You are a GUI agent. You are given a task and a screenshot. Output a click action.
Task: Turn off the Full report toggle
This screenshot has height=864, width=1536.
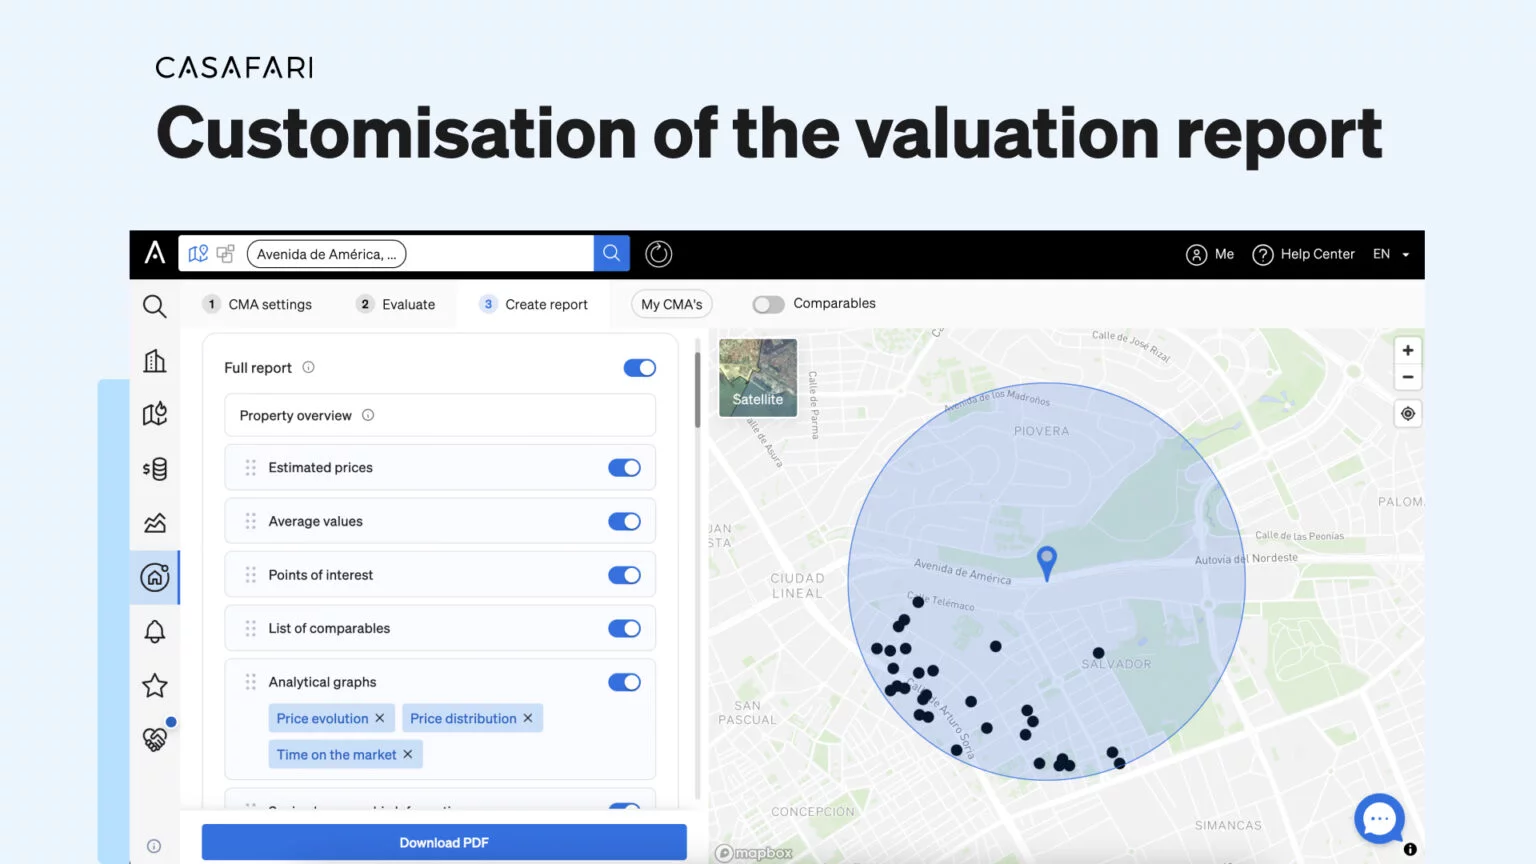[x=639, y=368]
